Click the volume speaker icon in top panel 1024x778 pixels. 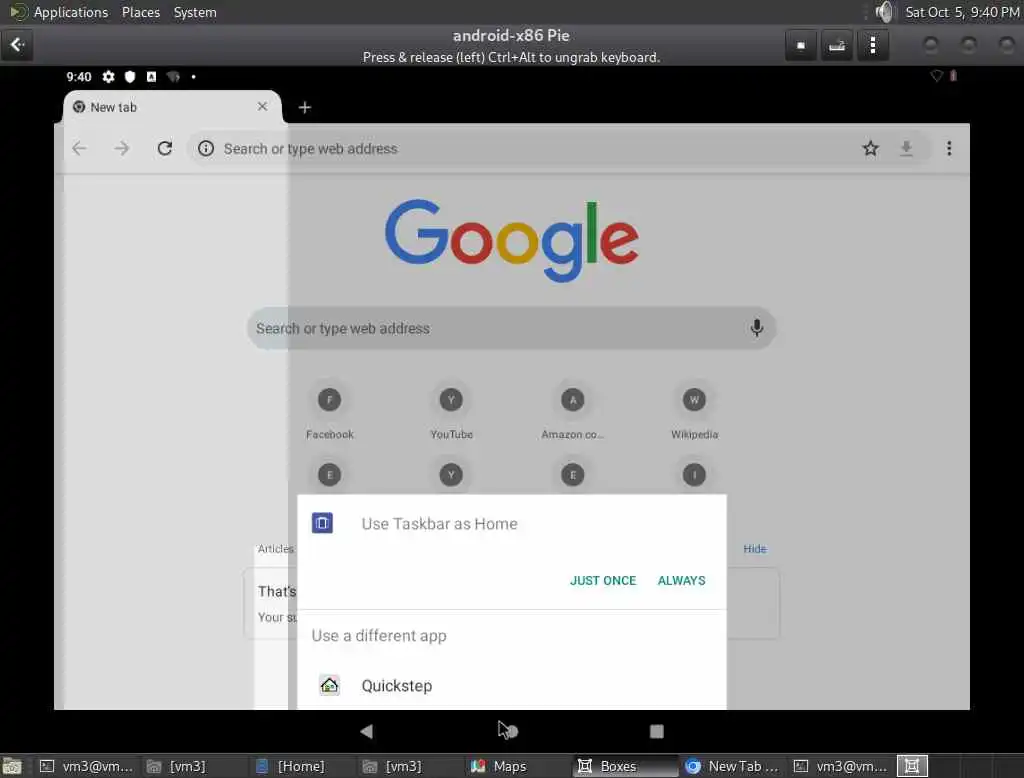(x=884, y=12)
